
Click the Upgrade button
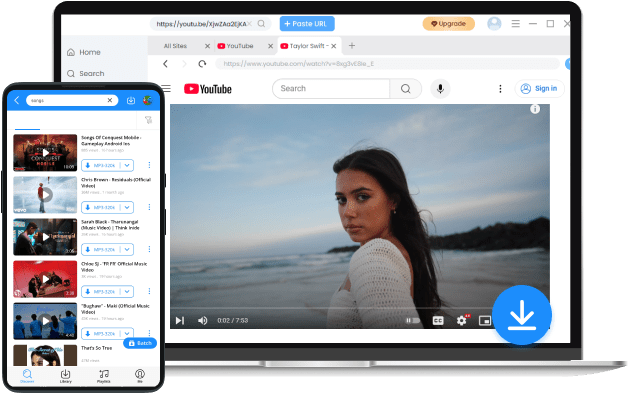tap(449, 24)
